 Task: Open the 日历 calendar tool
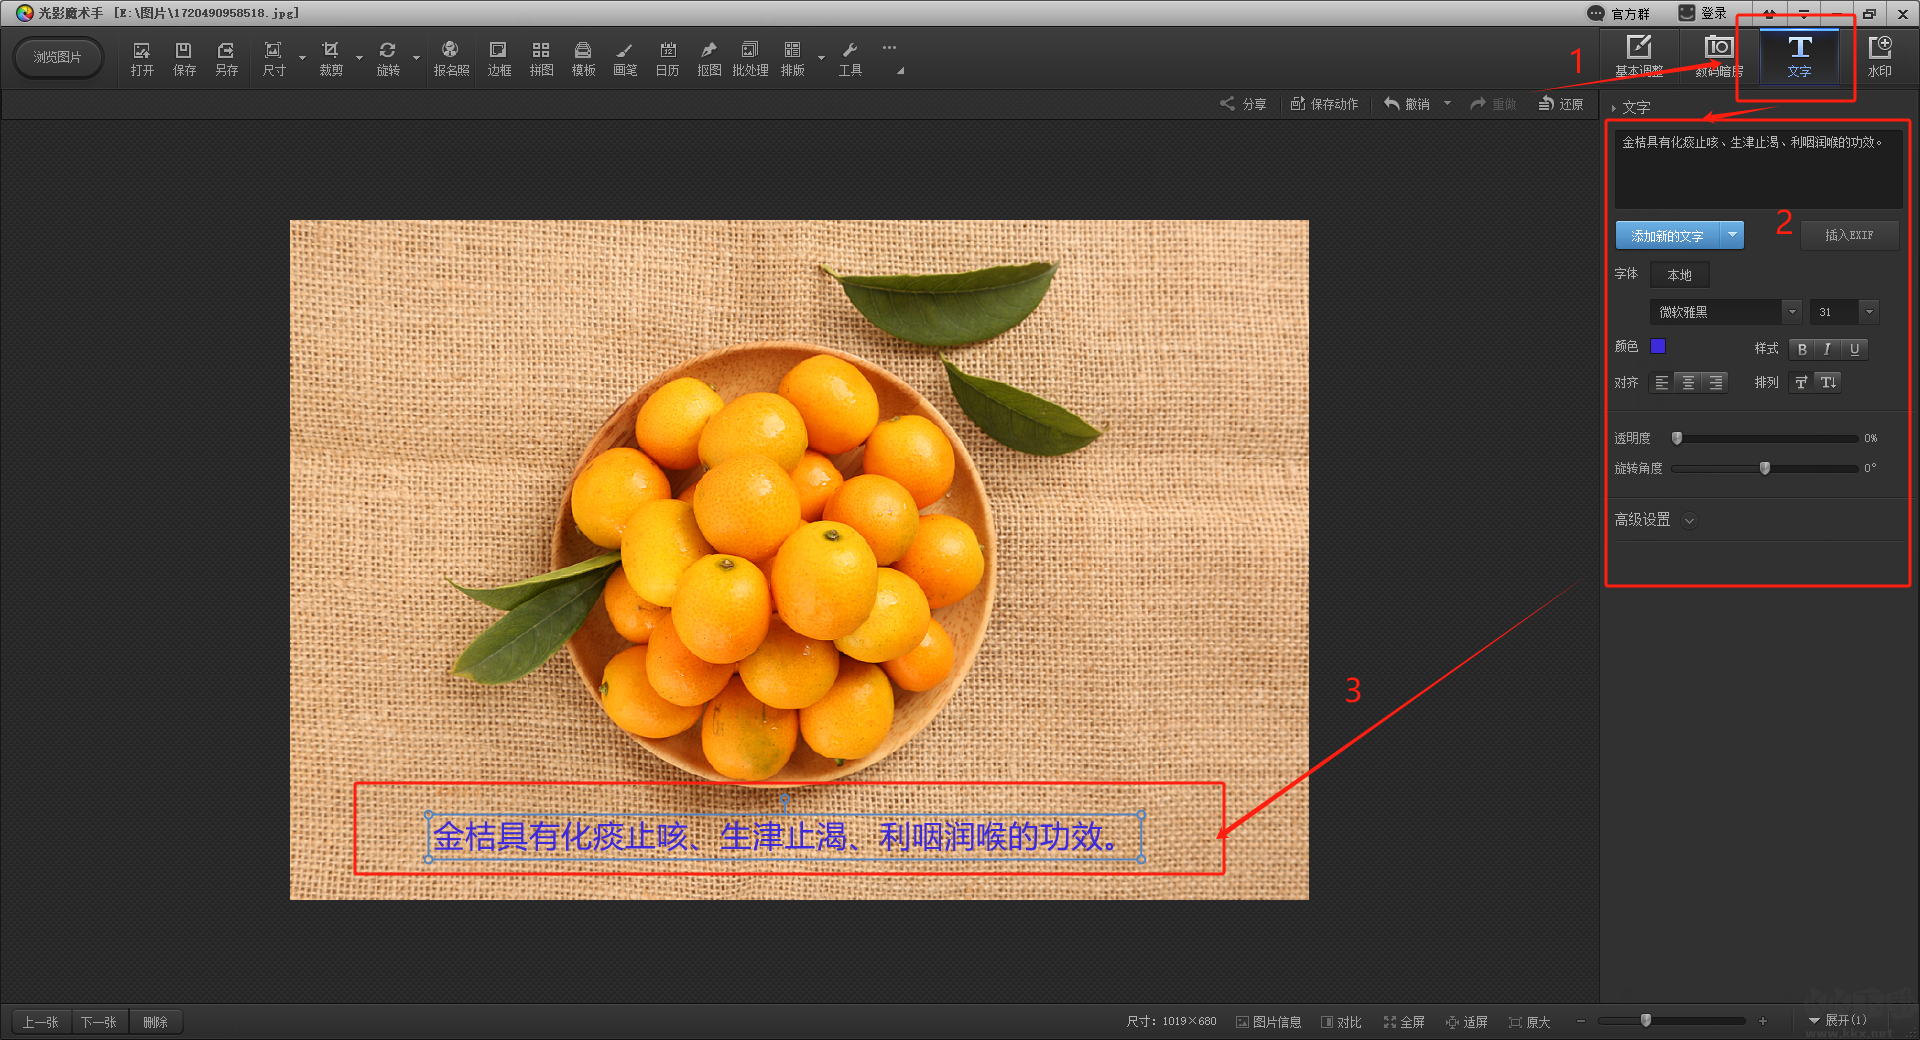pyautogui.click(x=667, y=57)
